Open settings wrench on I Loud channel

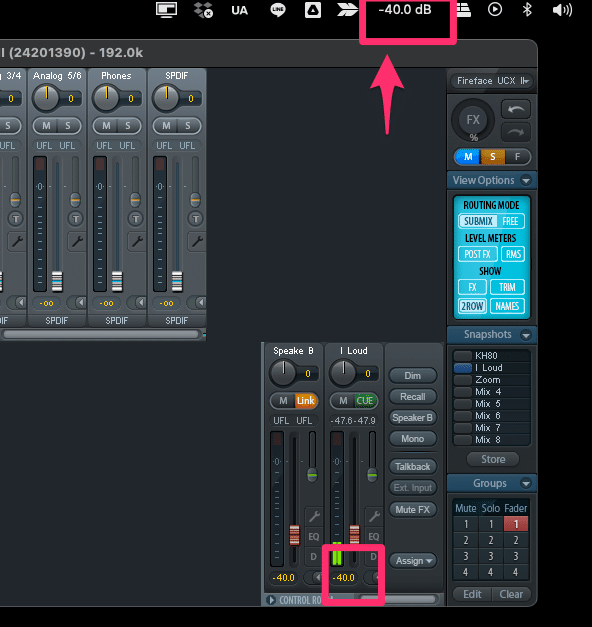[374, 516]
